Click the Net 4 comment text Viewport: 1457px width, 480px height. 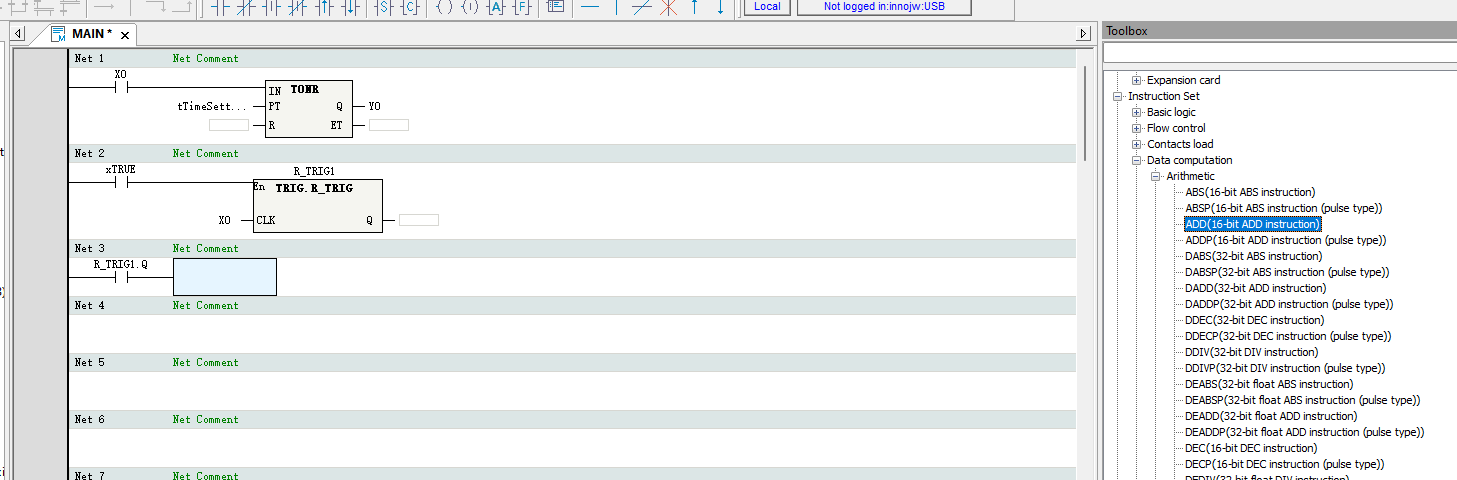point(205,305)
